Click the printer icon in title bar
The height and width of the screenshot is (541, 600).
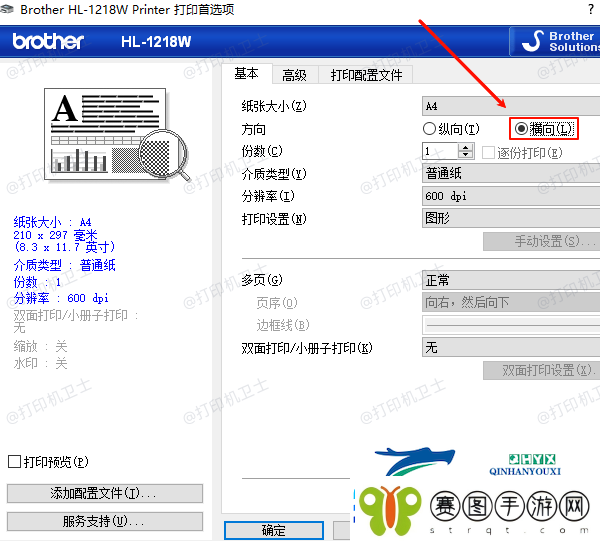coord(7,9)
